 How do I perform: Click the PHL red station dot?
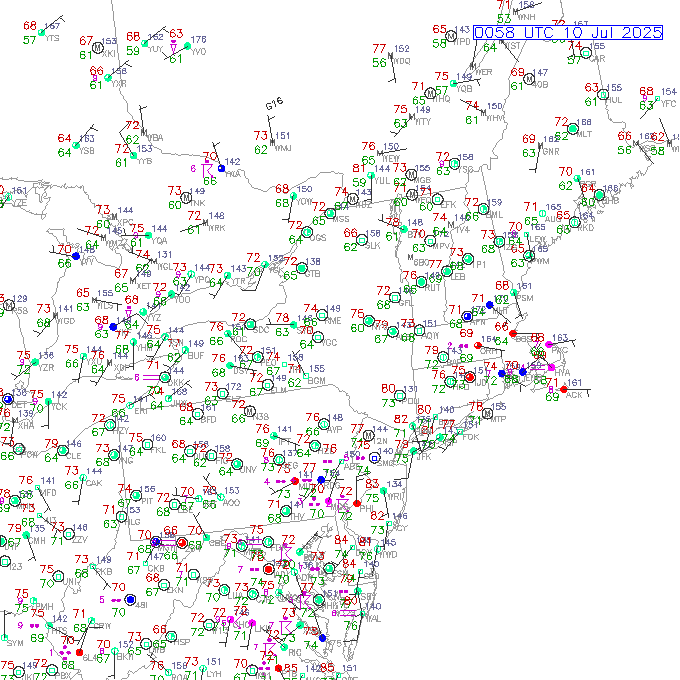coord(356,503)
